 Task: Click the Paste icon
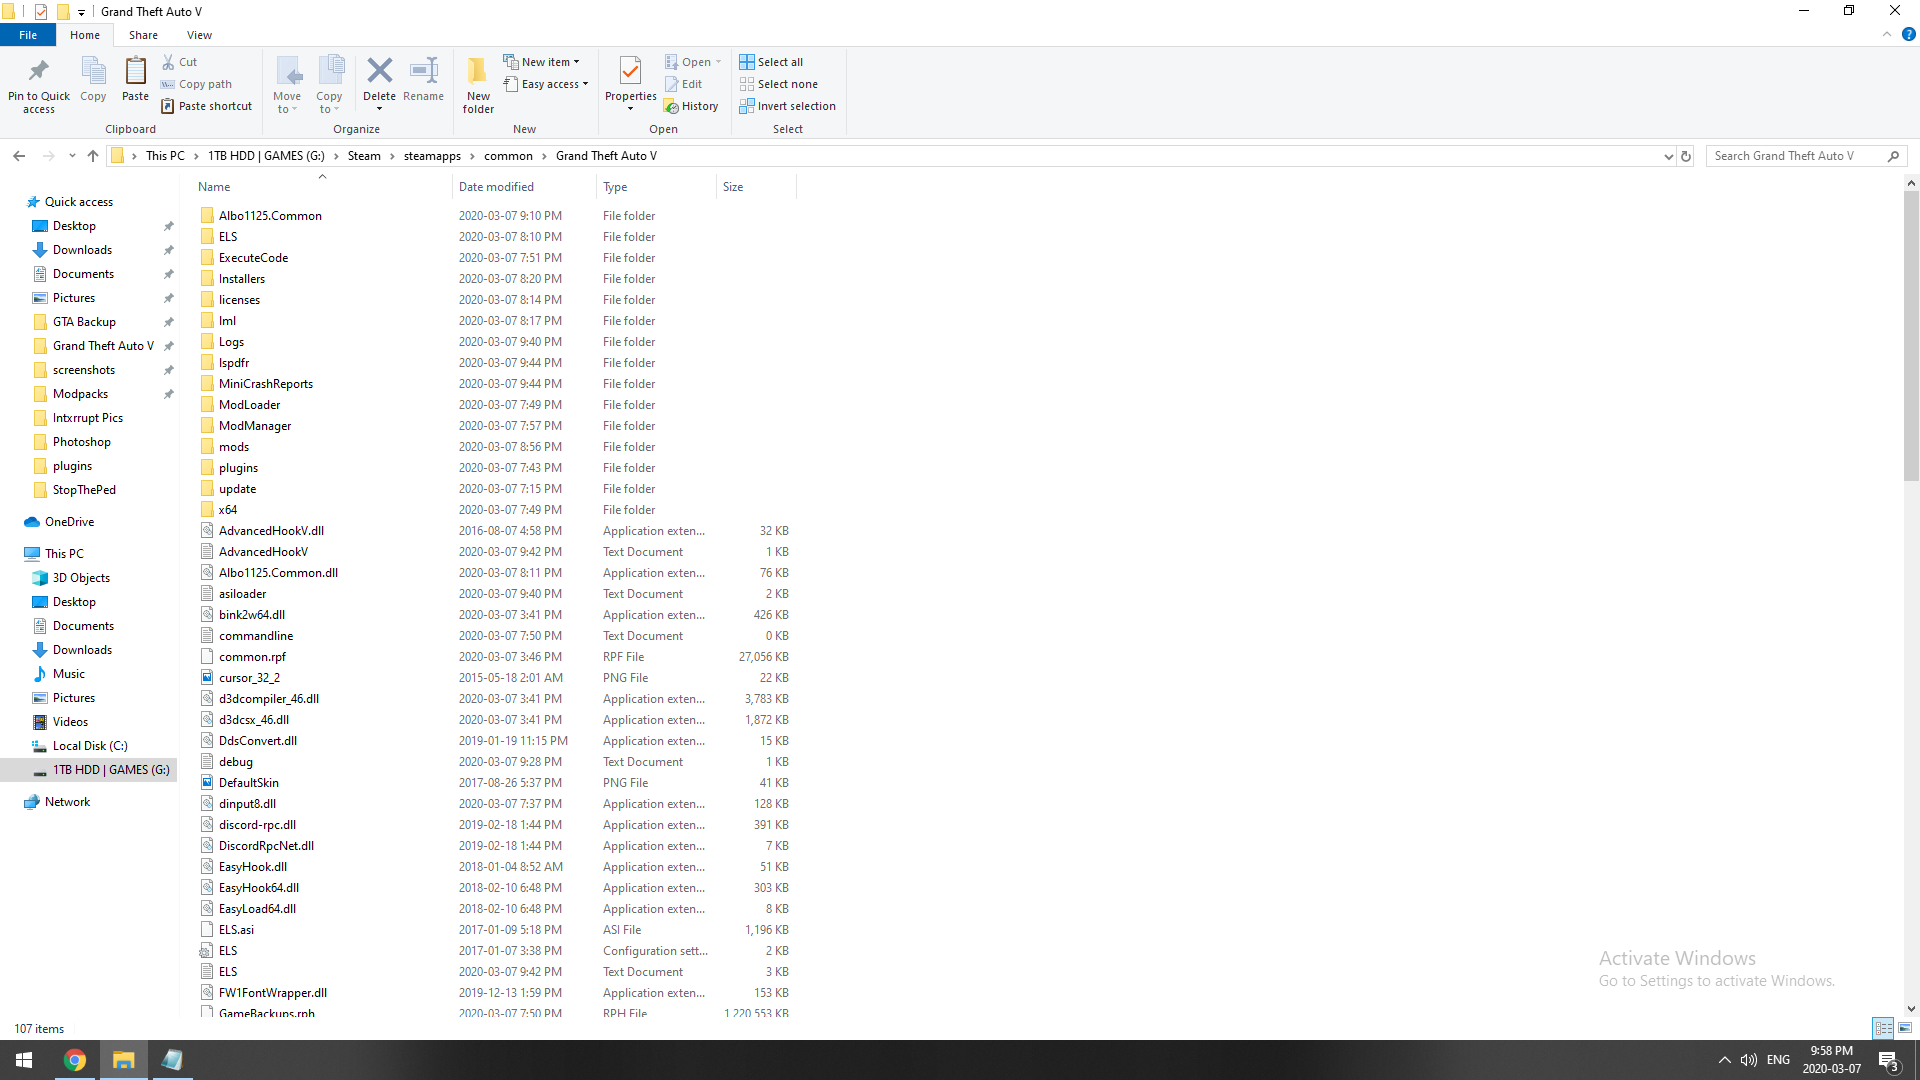[135, 79]
